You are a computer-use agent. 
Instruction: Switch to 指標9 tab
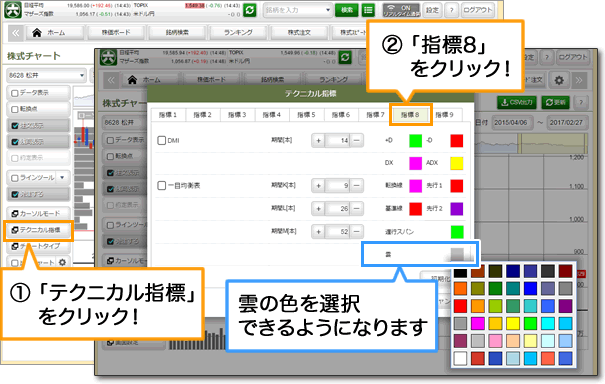444,115
